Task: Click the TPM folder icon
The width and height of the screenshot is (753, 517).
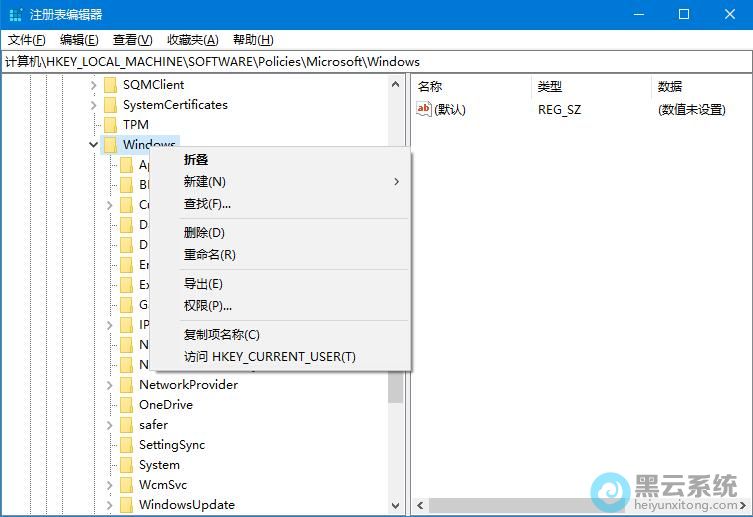Action: point(110,125)
